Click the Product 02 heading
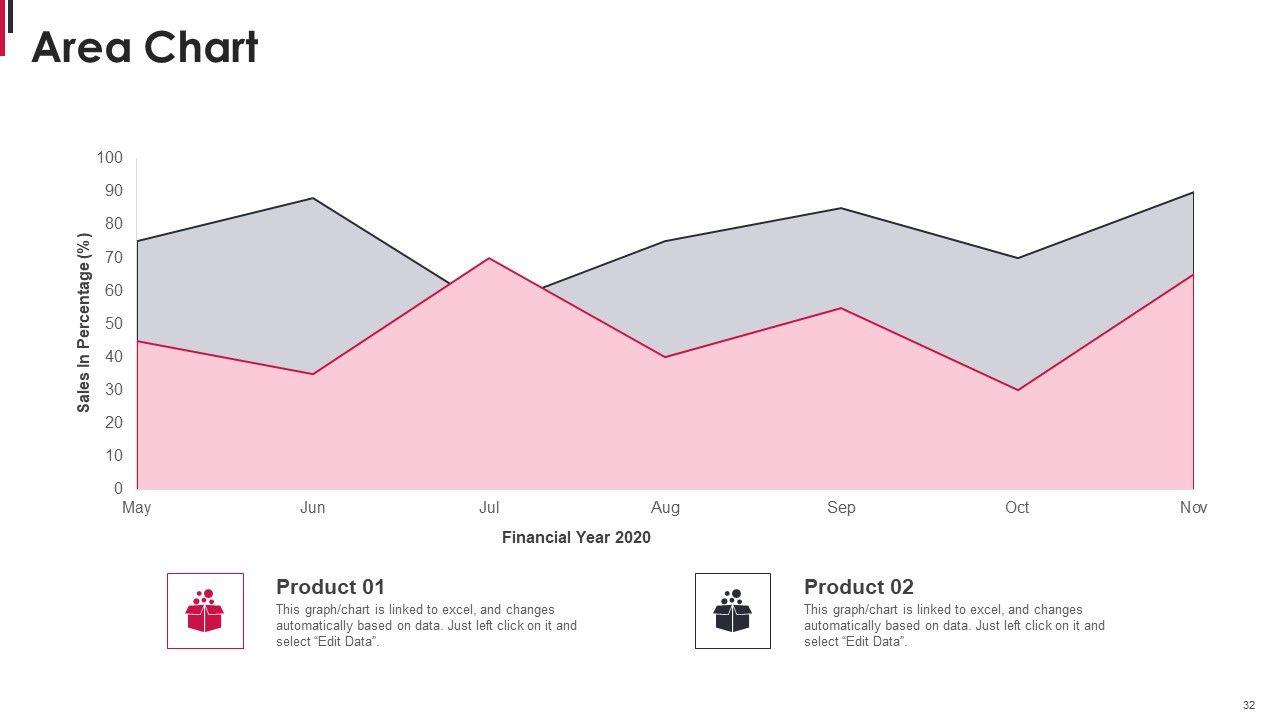This screenshot has width=1280, height=720. [858, 587]
